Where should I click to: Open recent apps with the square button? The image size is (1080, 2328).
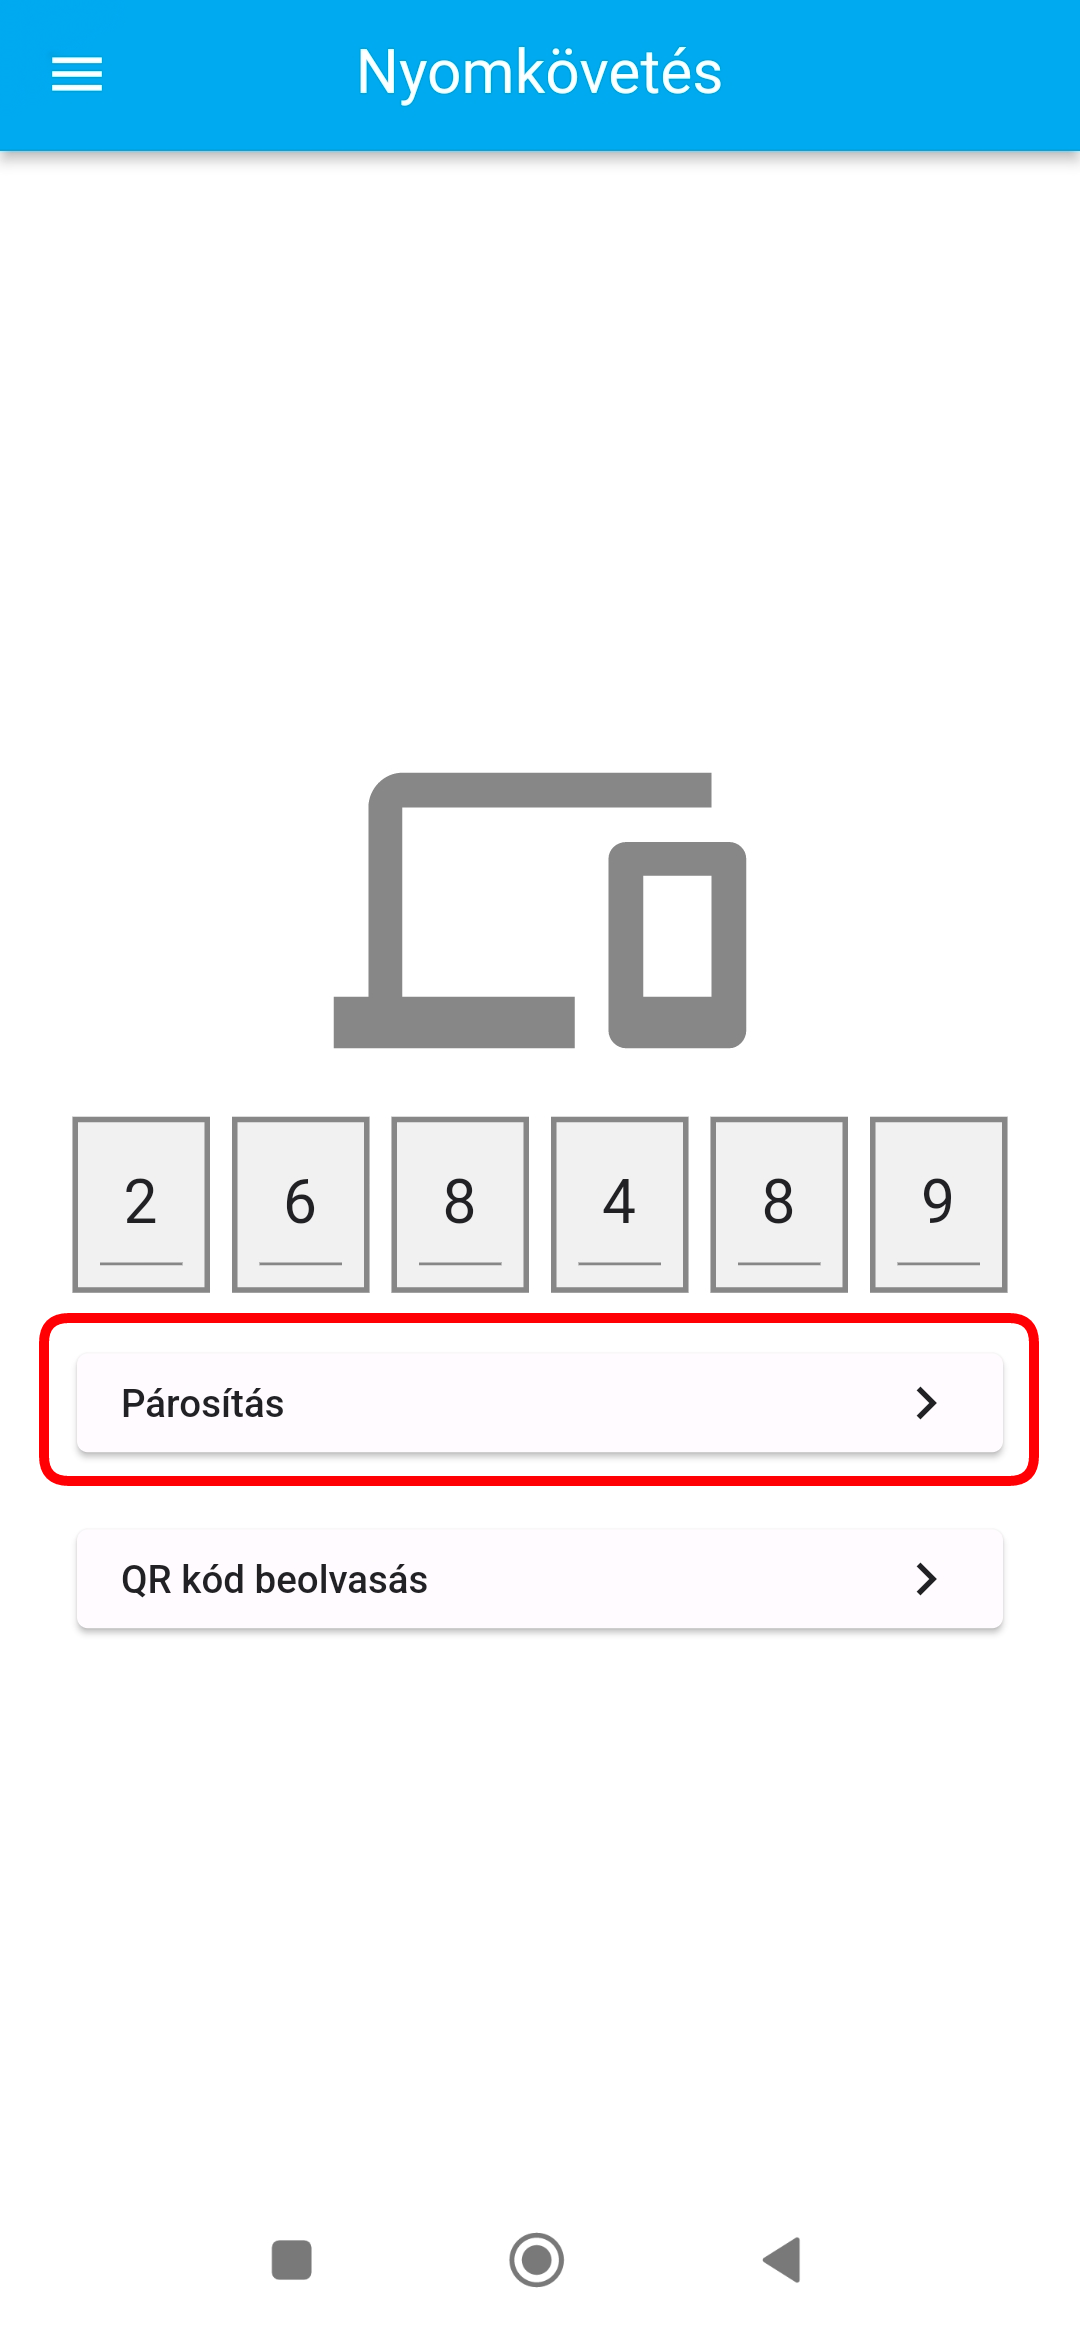coord(292,2260)
